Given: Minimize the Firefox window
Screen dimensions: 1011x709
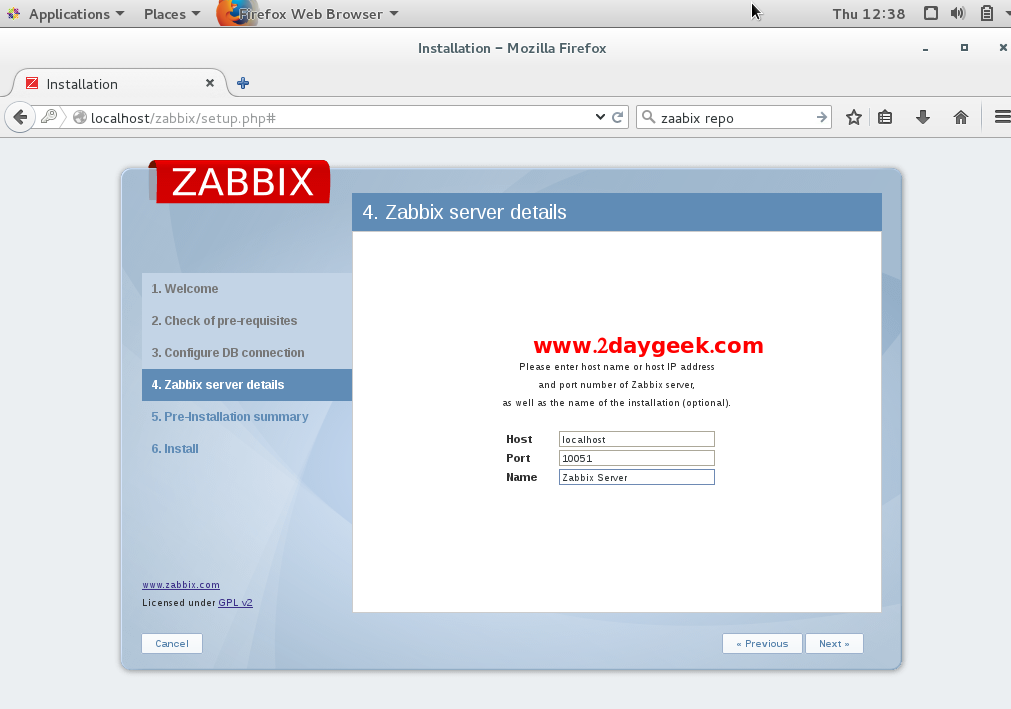Looking at the screenshot, I should [x=925, y=48].
